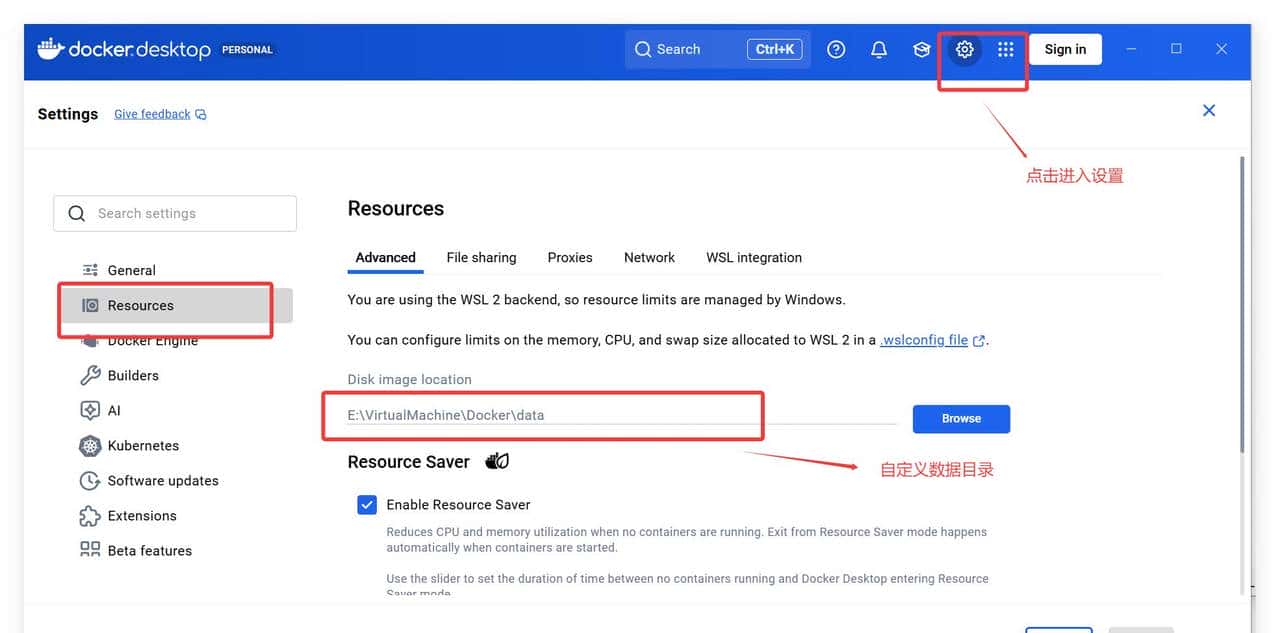This screenshot has width=1280, height=633.
Task: Open the Beta features section
Action: pos(150,550)
